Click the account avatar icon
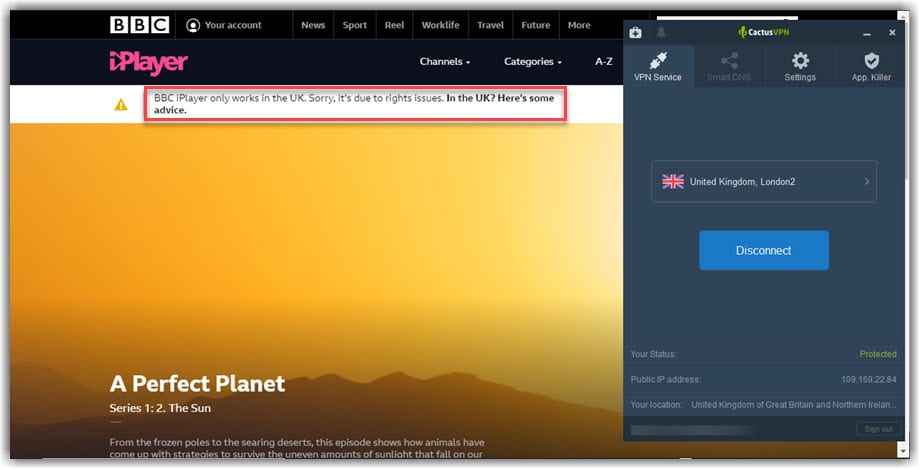 coord(192,25)
